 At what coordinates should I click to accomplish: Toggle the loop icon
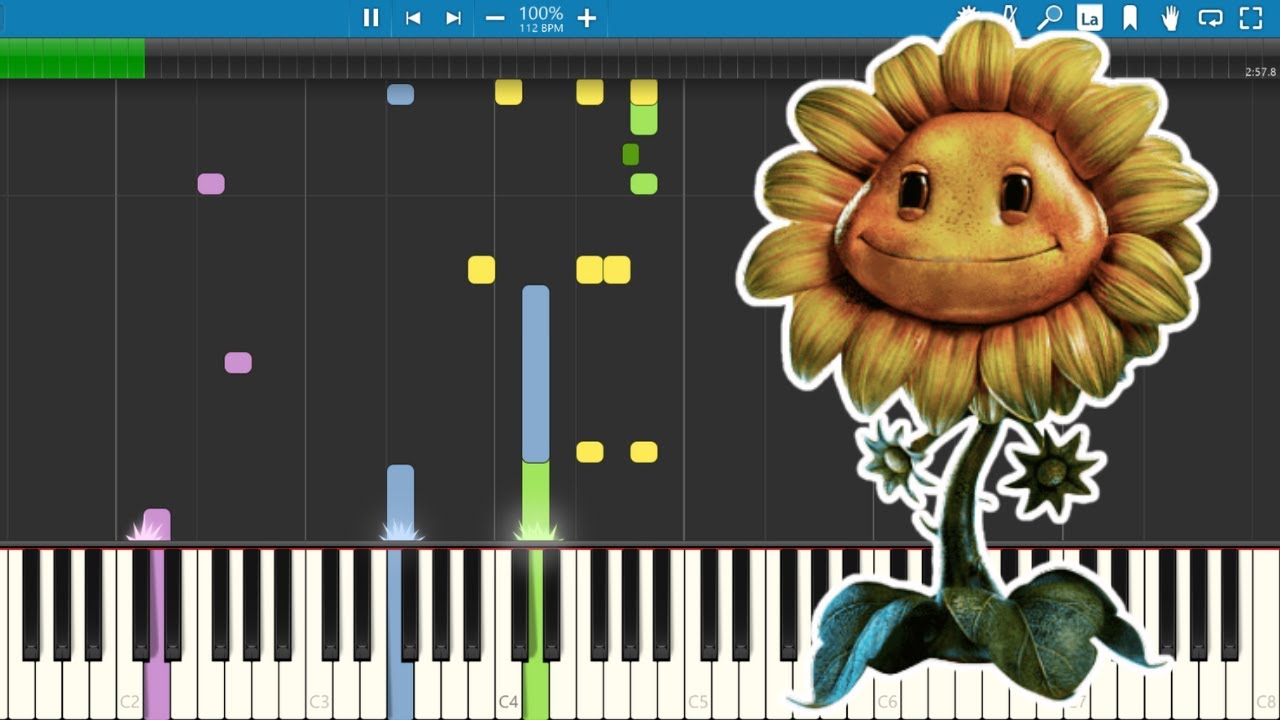pyautogui.click(x=1210, y=18)
